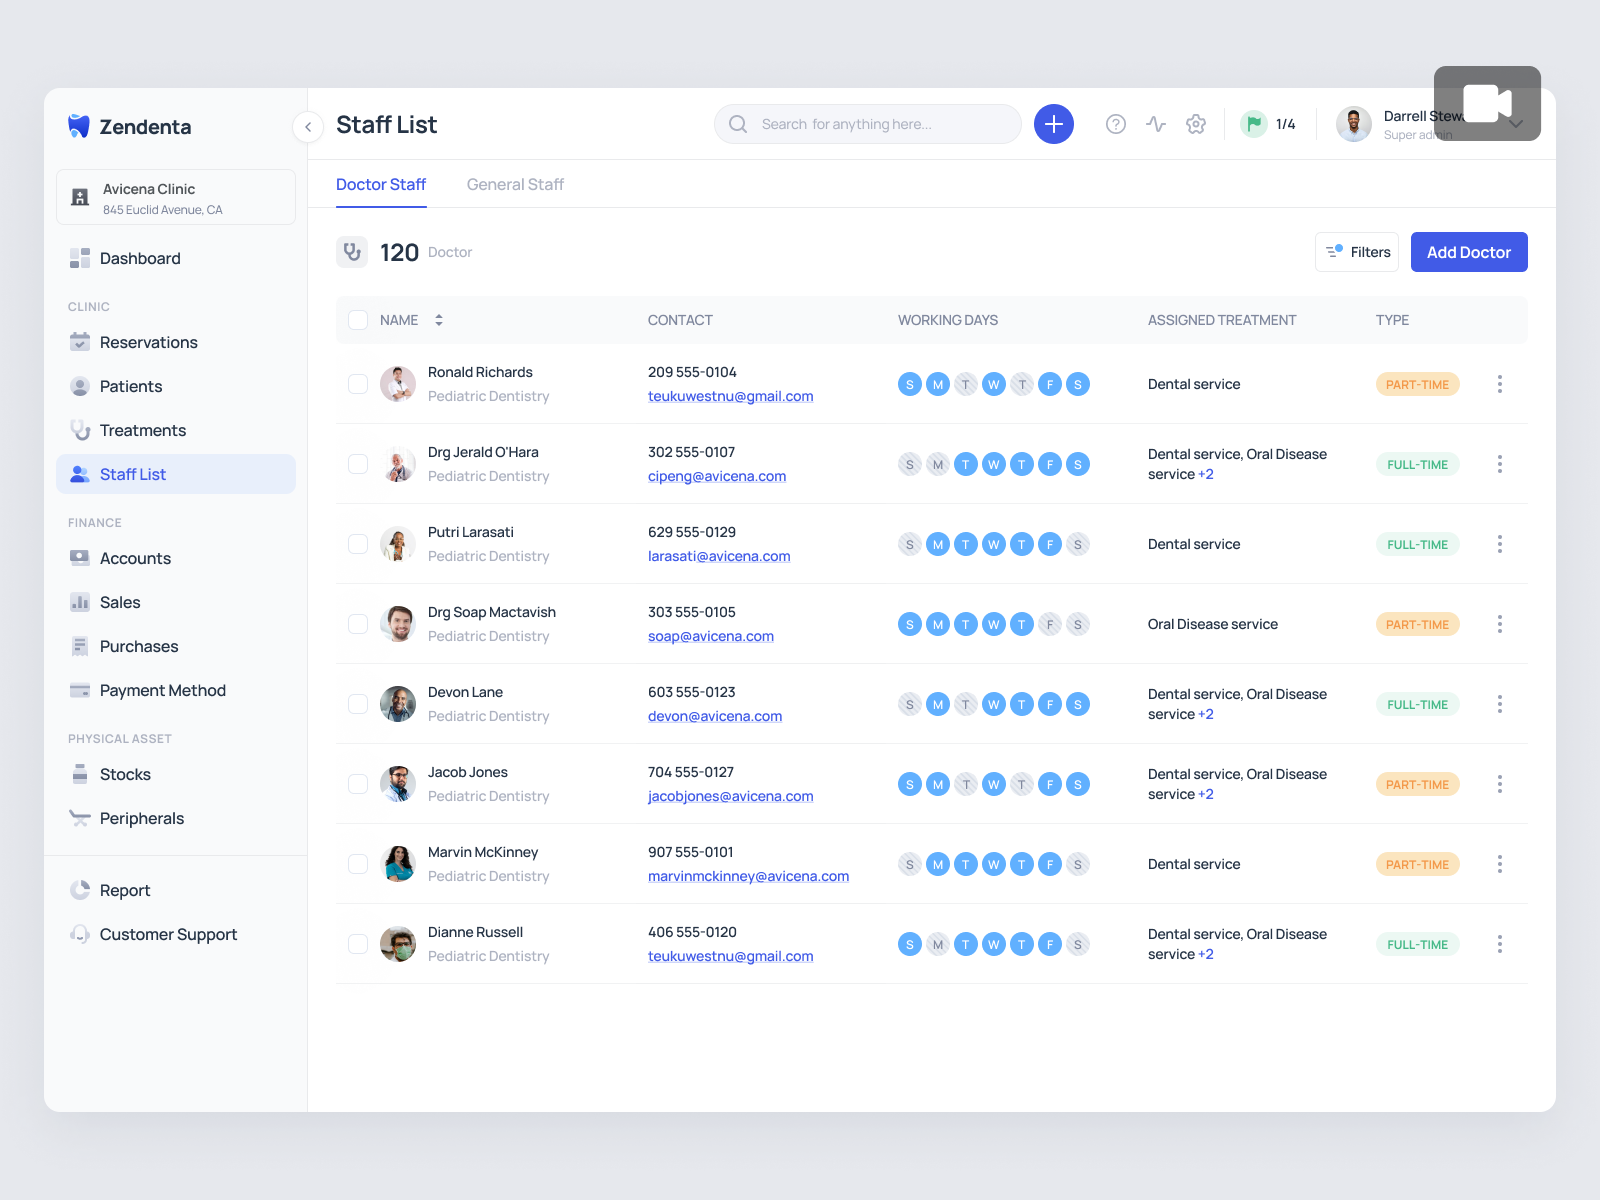
Task: Select Reservations in the Clinic section
Action: [148, 342]
